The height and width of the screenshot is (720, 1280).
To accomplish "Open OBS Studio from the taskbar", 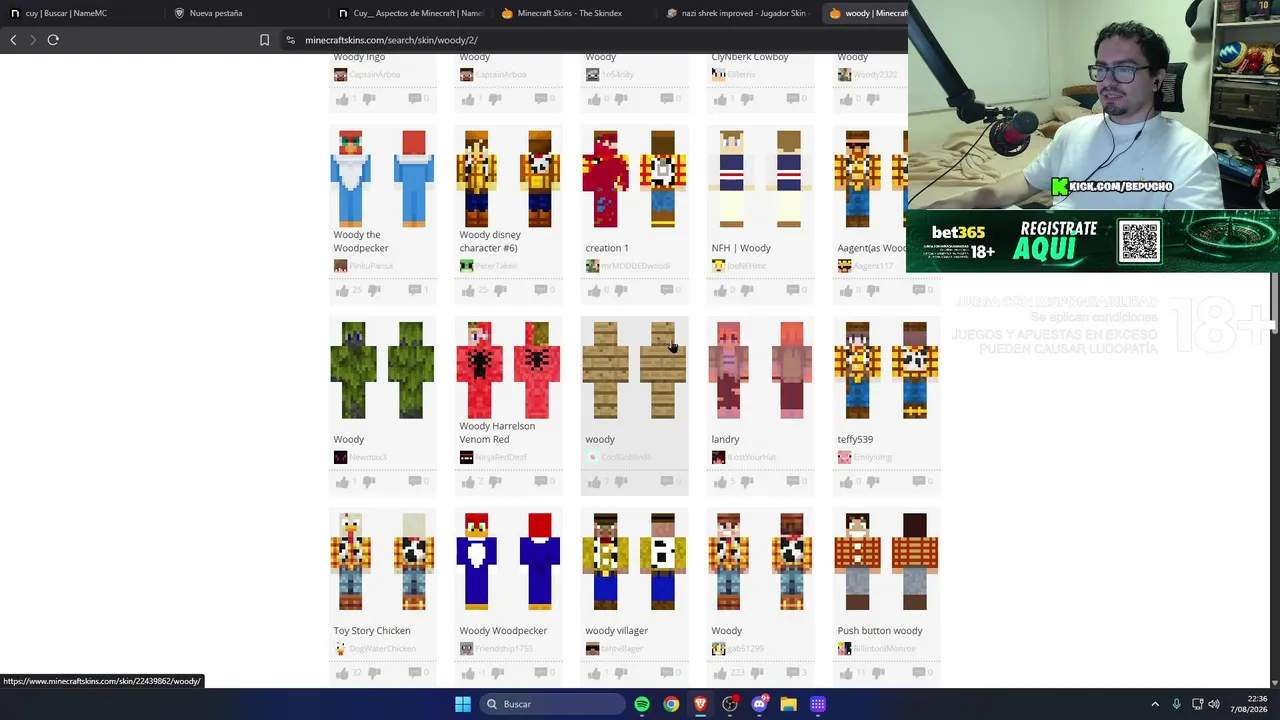I will click(x=730, y=704).
